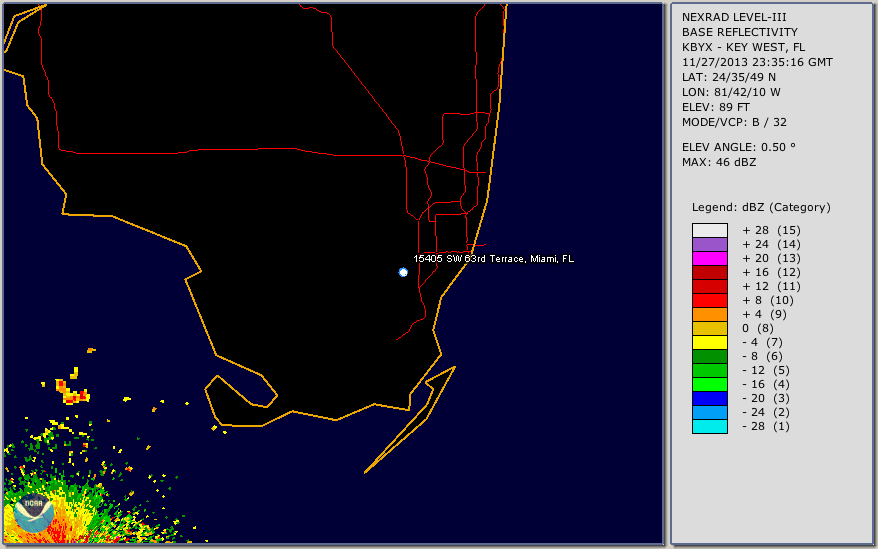Click the '- 28 (1)' legend label

pyautogui.click(x=766, y=426)
